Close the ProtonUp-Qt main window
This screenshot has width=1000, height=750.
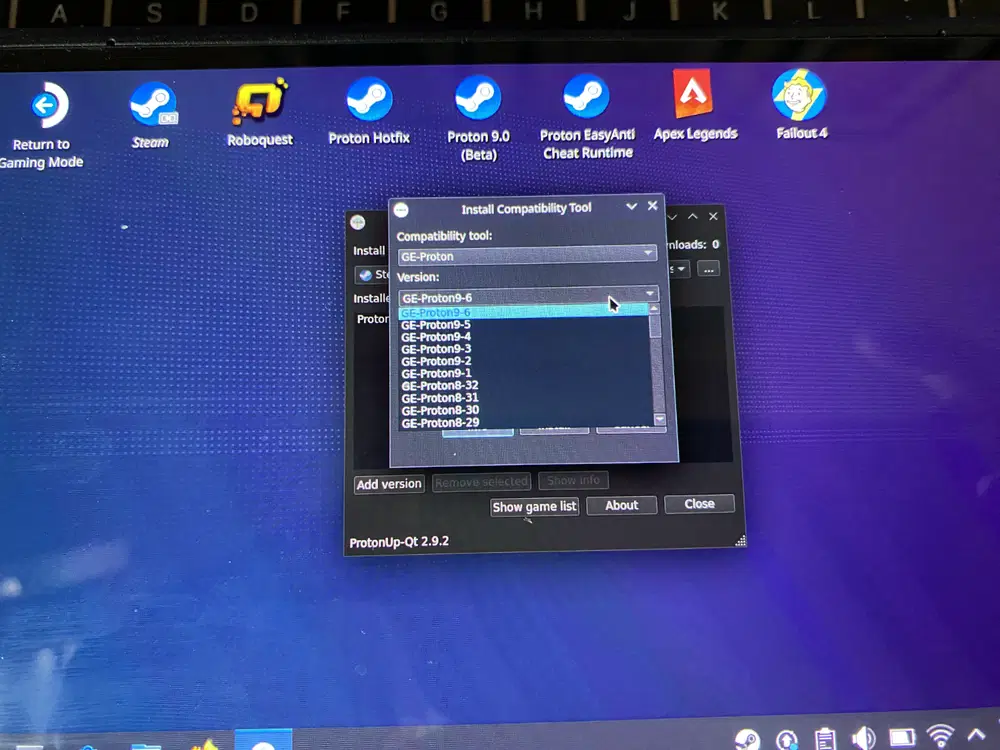(x=714, y=216)
